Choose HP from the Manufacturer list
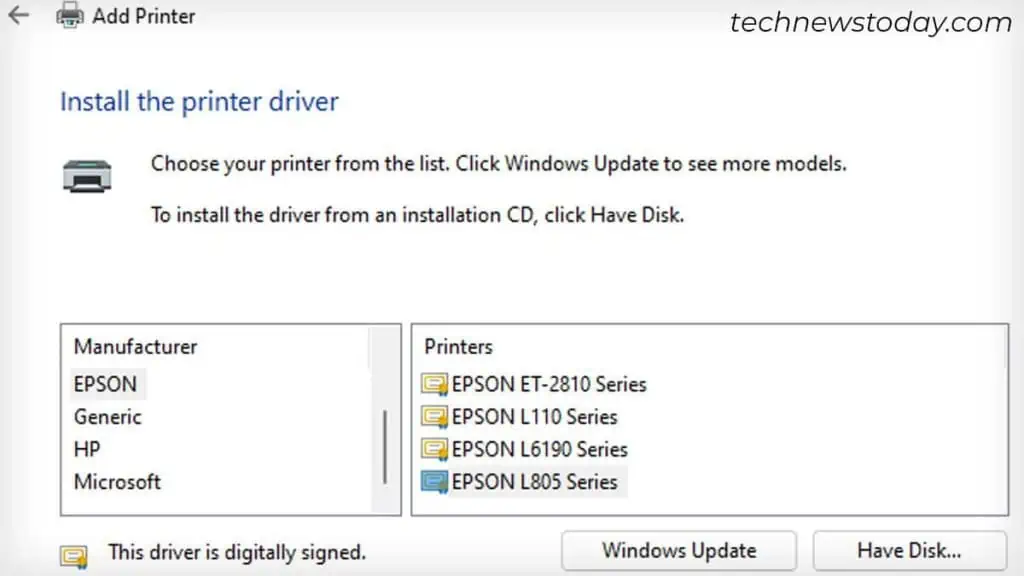 pos(87,450)
